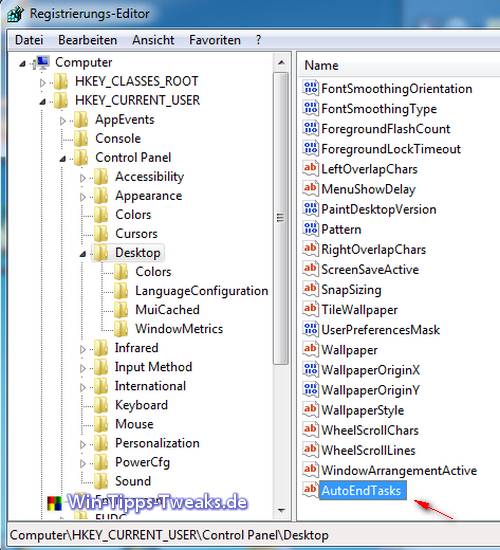Image resolution: width=500 pixels, height=550 pixels.
Task: Click the HKEY_CURRENT_USER folder icon
Action: [61, 101]
